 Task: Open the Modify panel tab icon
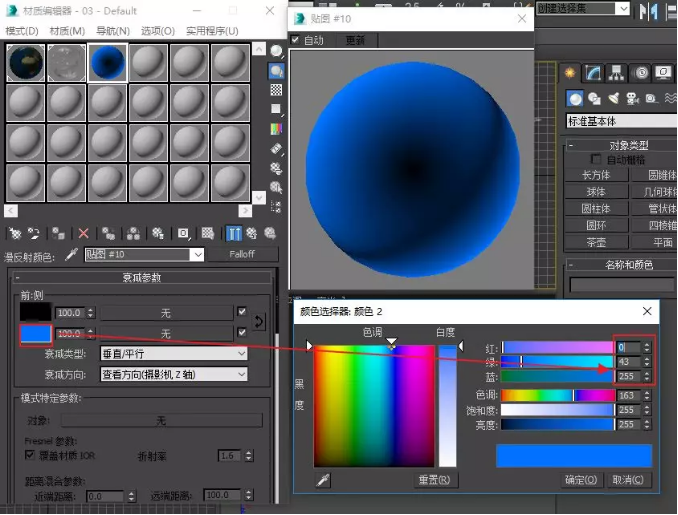(x=593, y=74)
